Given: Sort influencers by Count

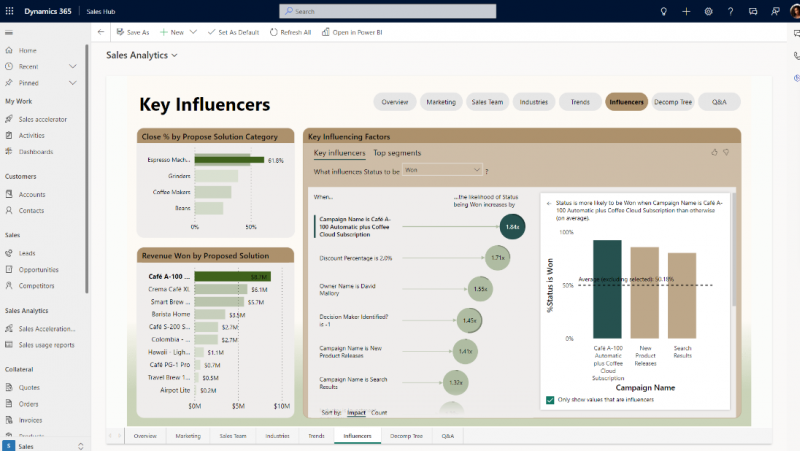Looking at the screenshot, I should [x=379, y=412].
